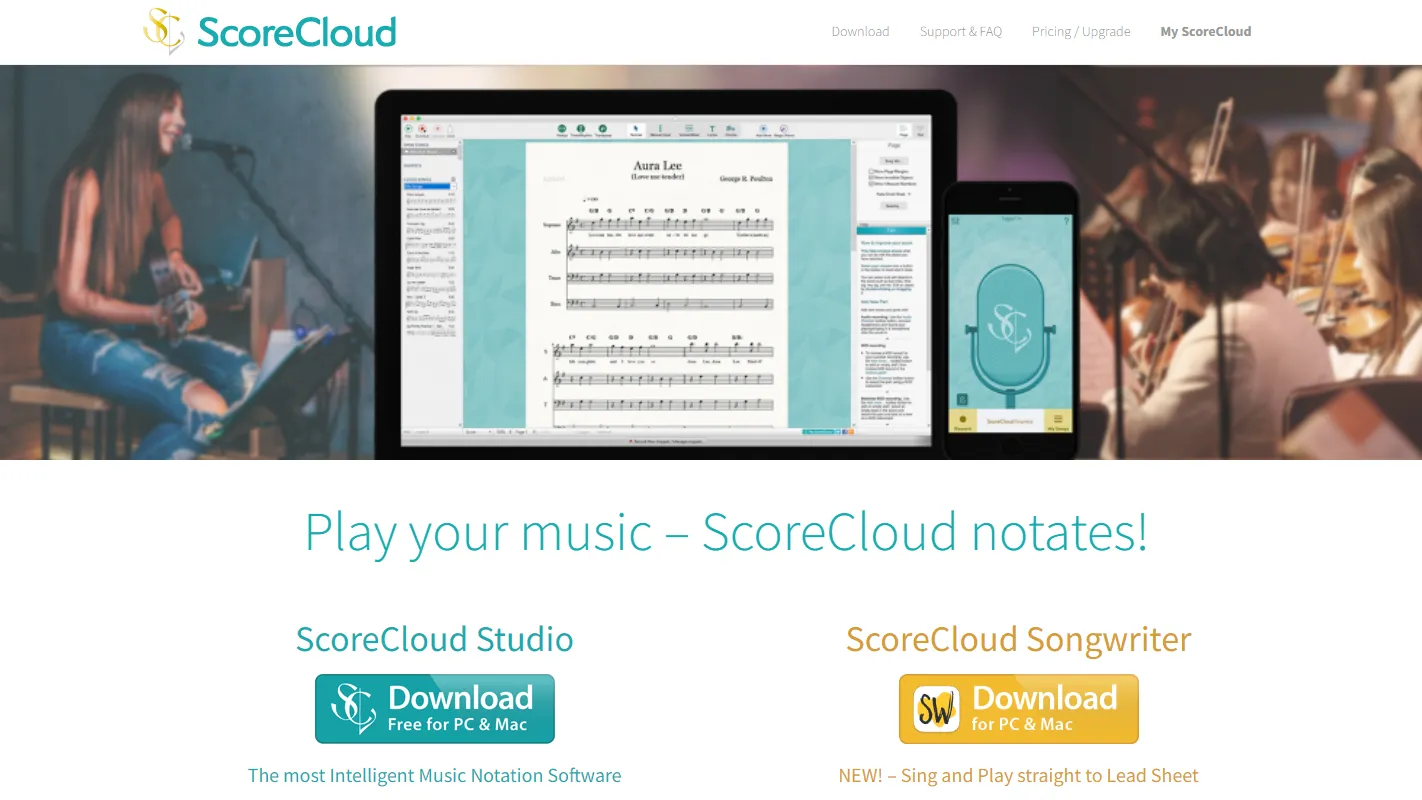Tap the yellow Record microphone icon on the phone

(x=963, y=418)
